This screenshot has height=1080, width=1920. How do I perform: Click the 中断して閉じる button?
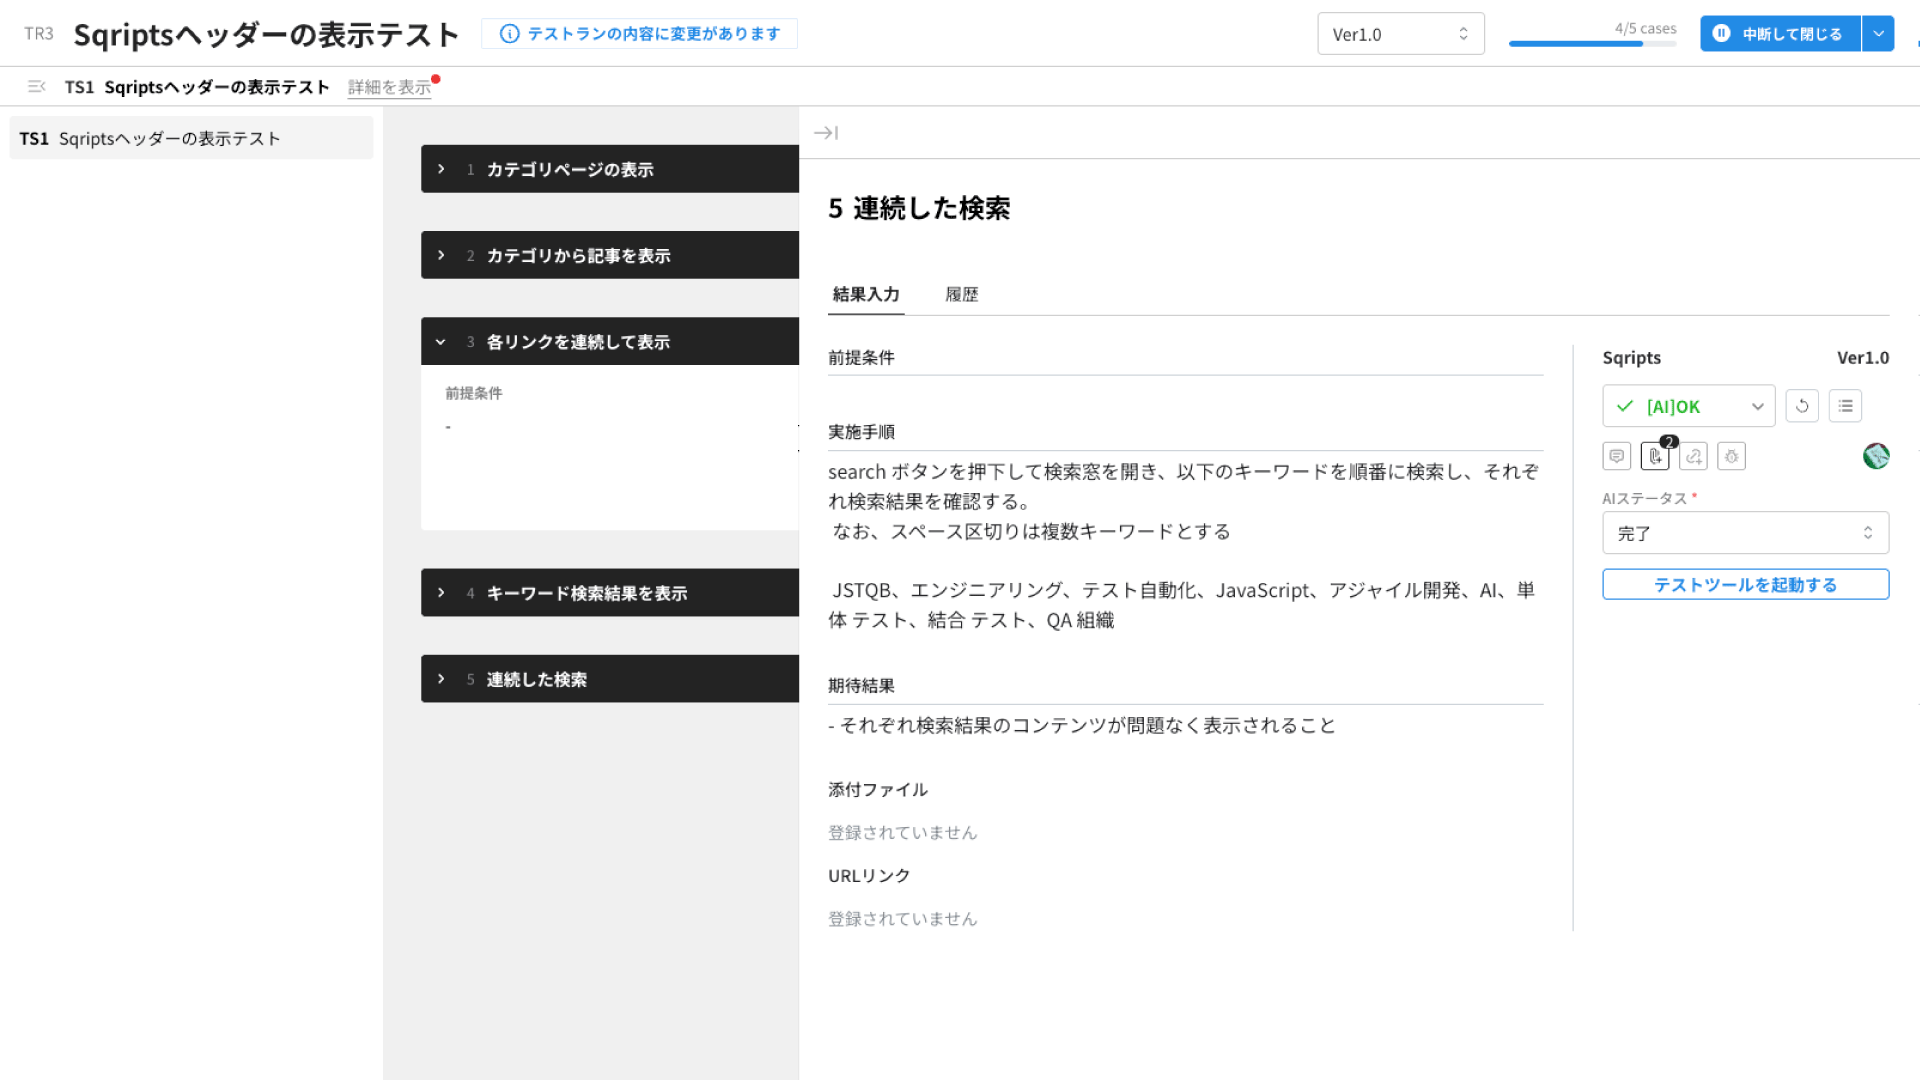click(1780, 34)
